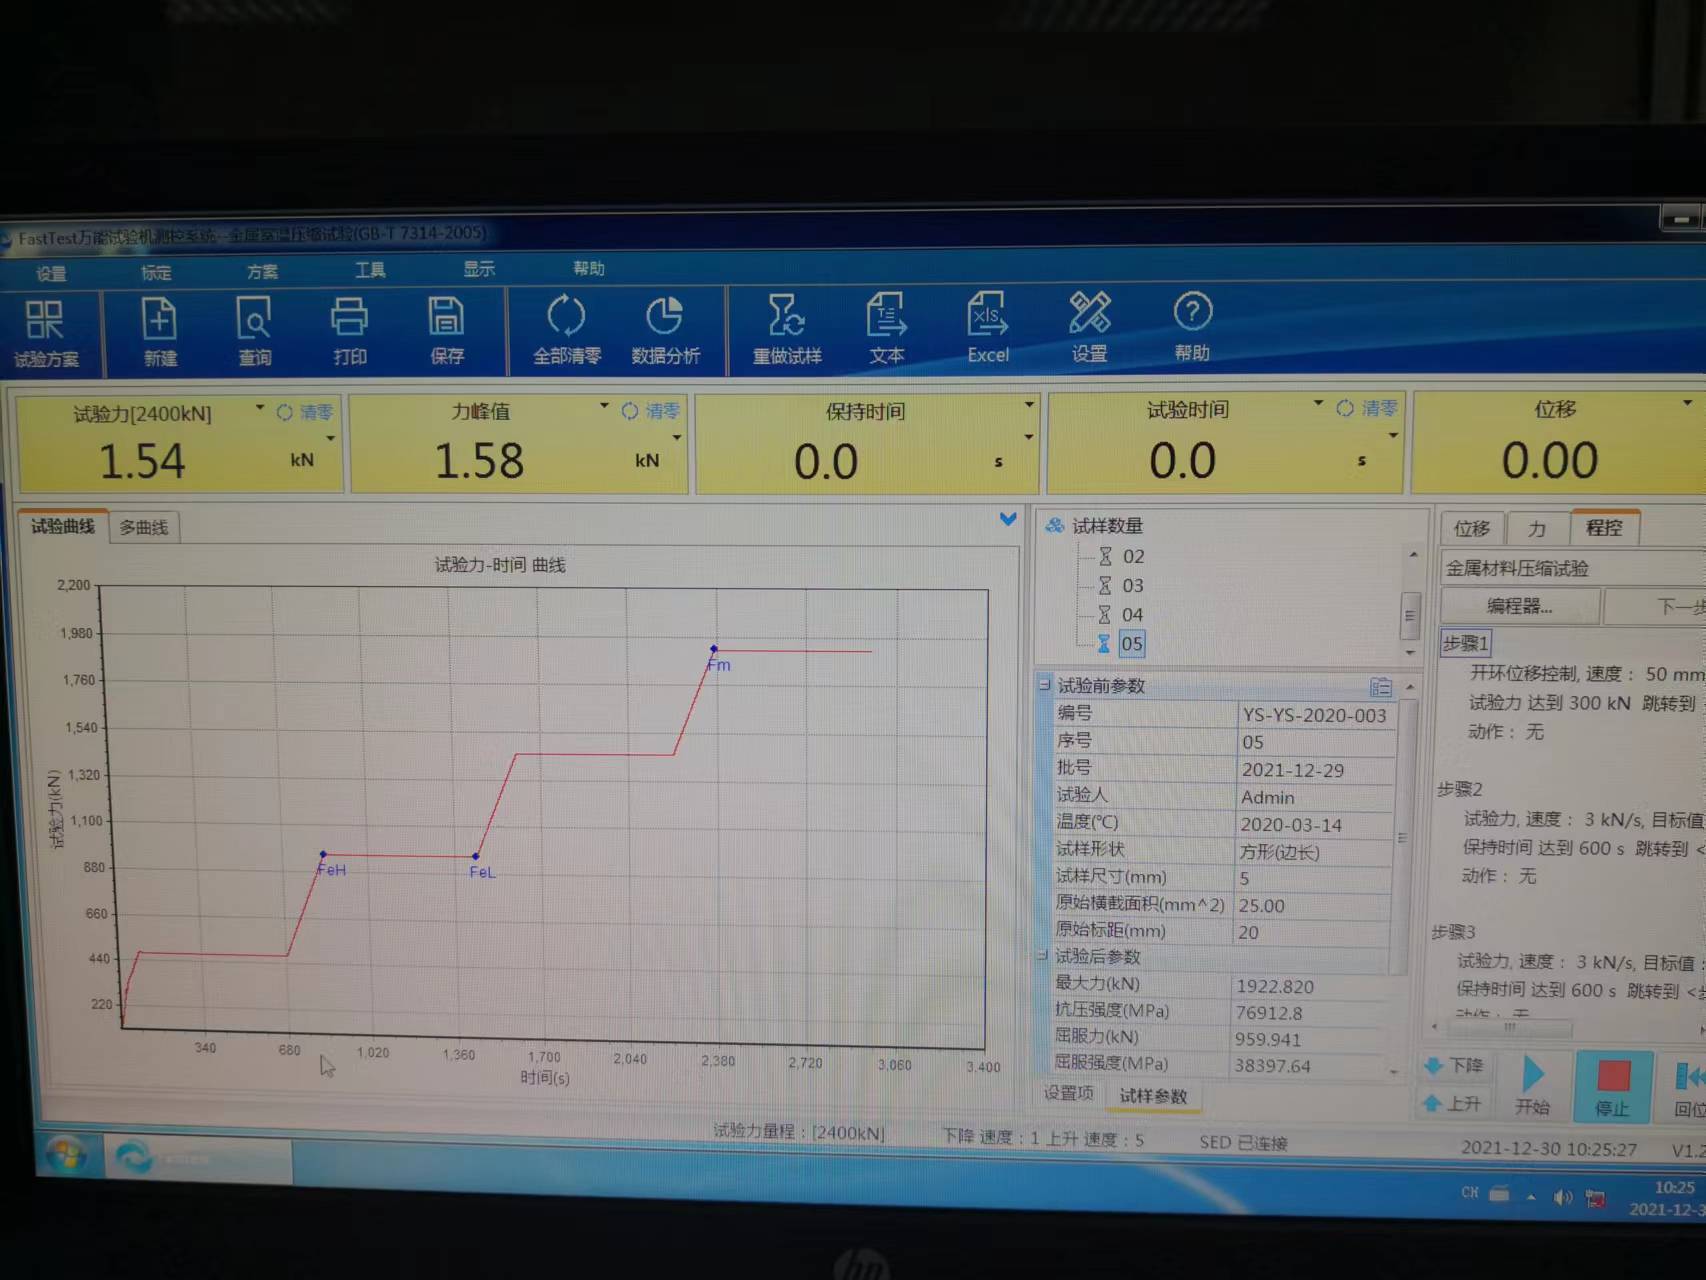Switch to the 位移 control tab
Viewport: 1706px width, 1280px height.
pos(1472,528)
